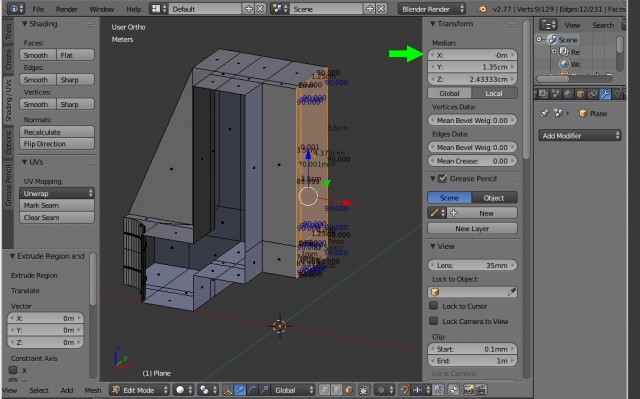Select the rotate manipulator arc icon

point(252,390)
